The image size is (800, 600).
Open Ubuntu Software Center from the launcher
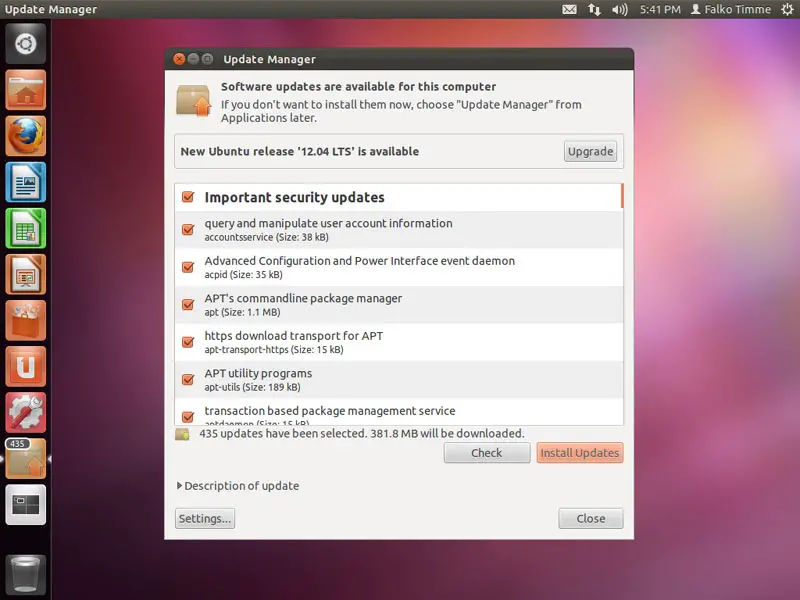click(x=26, y=320)
